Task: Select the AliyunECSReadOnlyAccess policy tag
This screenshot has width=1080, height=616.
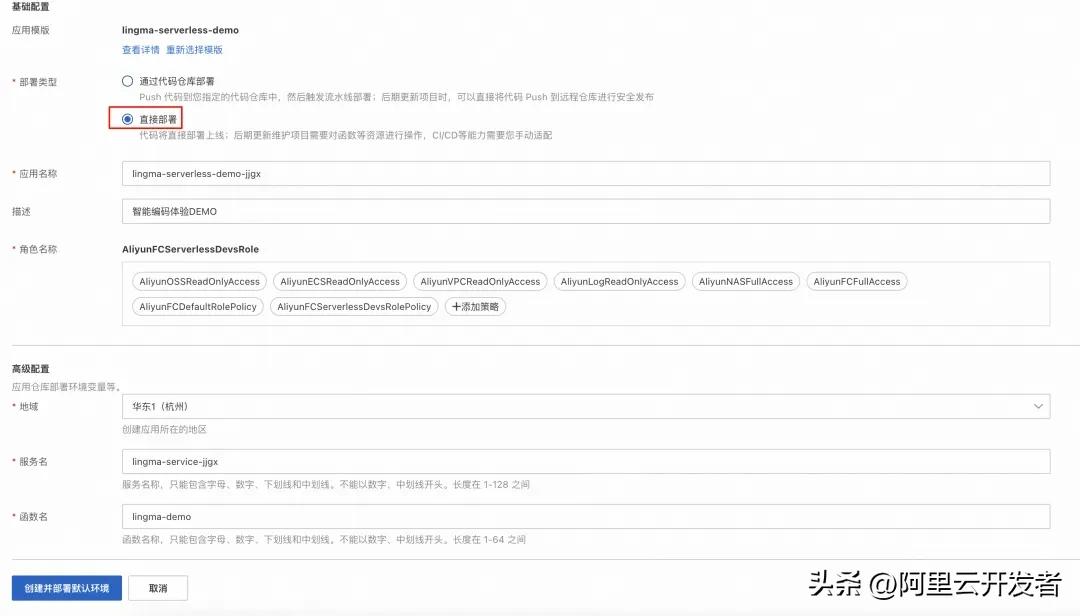Action: click(x=341, y=281)
